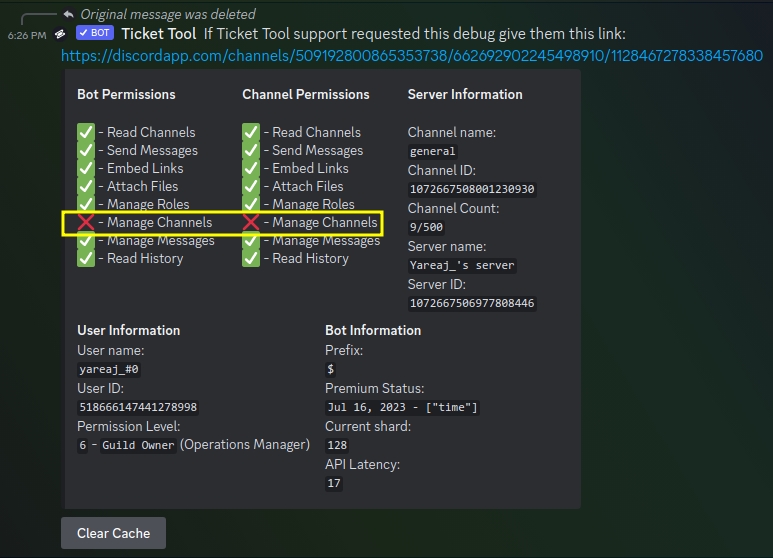Viewport: 773px width, 558px height.
Task: Click the bot avatar icon beside timestamp
Action: pos(60,34)
